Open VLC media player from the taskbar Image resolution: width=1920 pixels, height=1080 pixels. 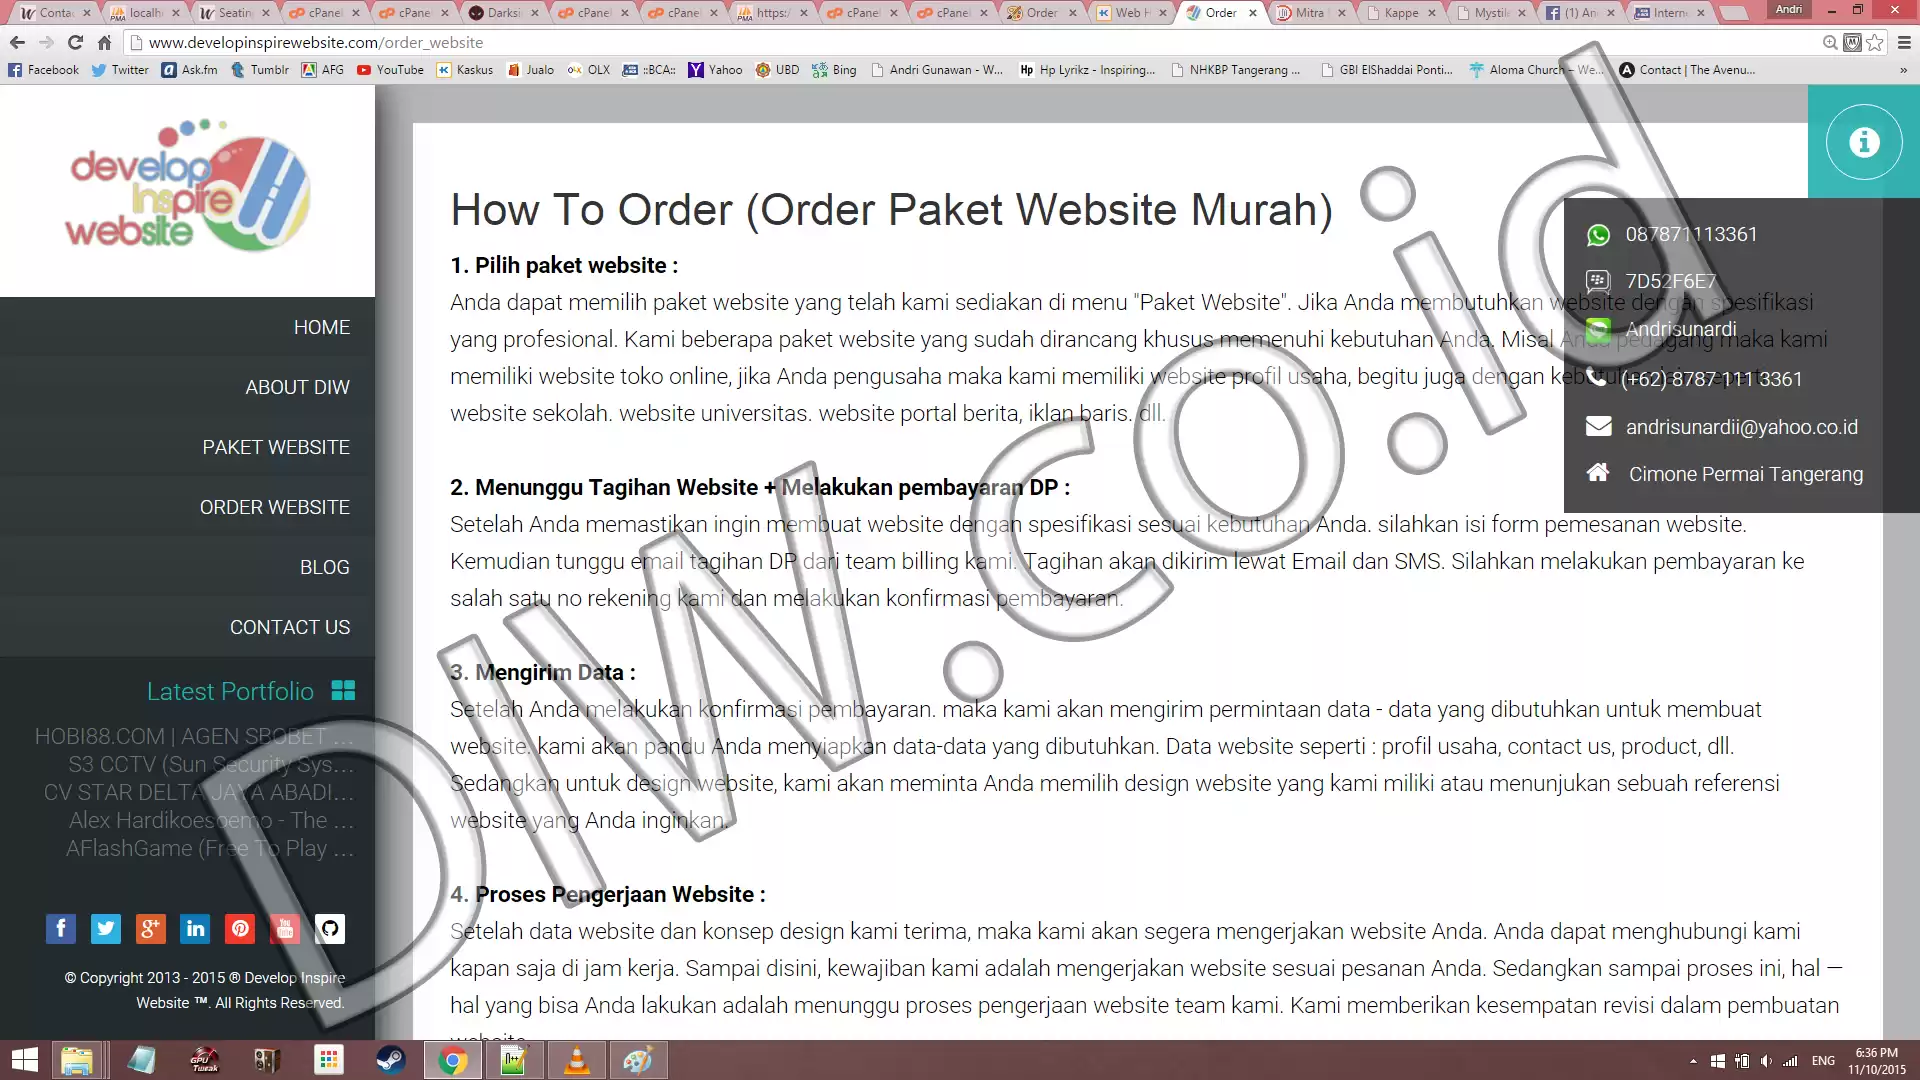[x=577, y=1060]
